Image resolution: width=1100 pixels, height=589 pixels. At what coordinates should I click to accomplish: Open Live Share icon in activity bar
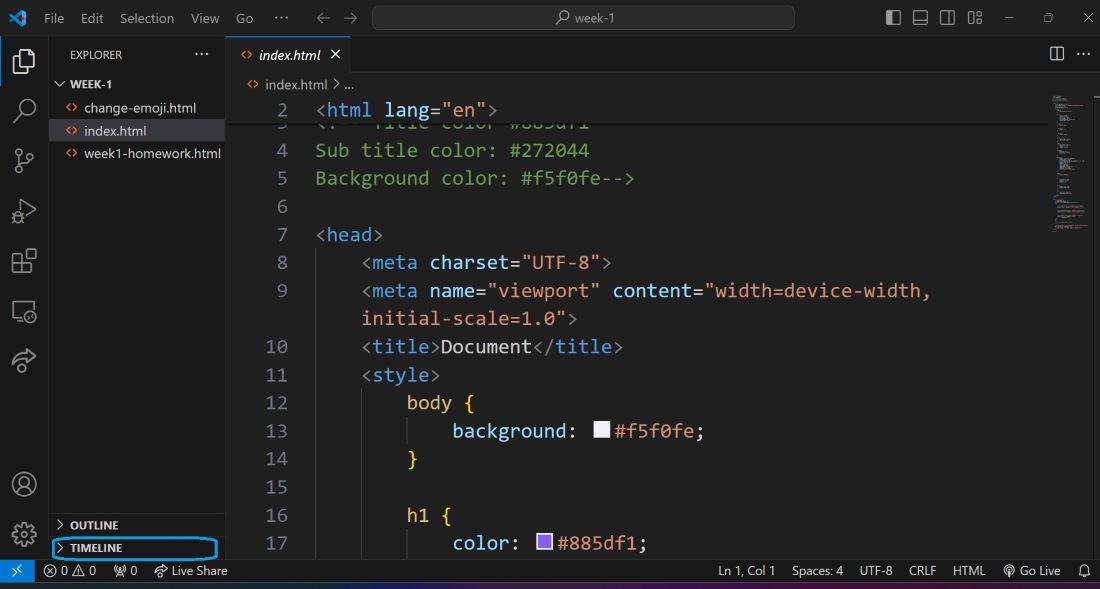(x=25, y=360)
